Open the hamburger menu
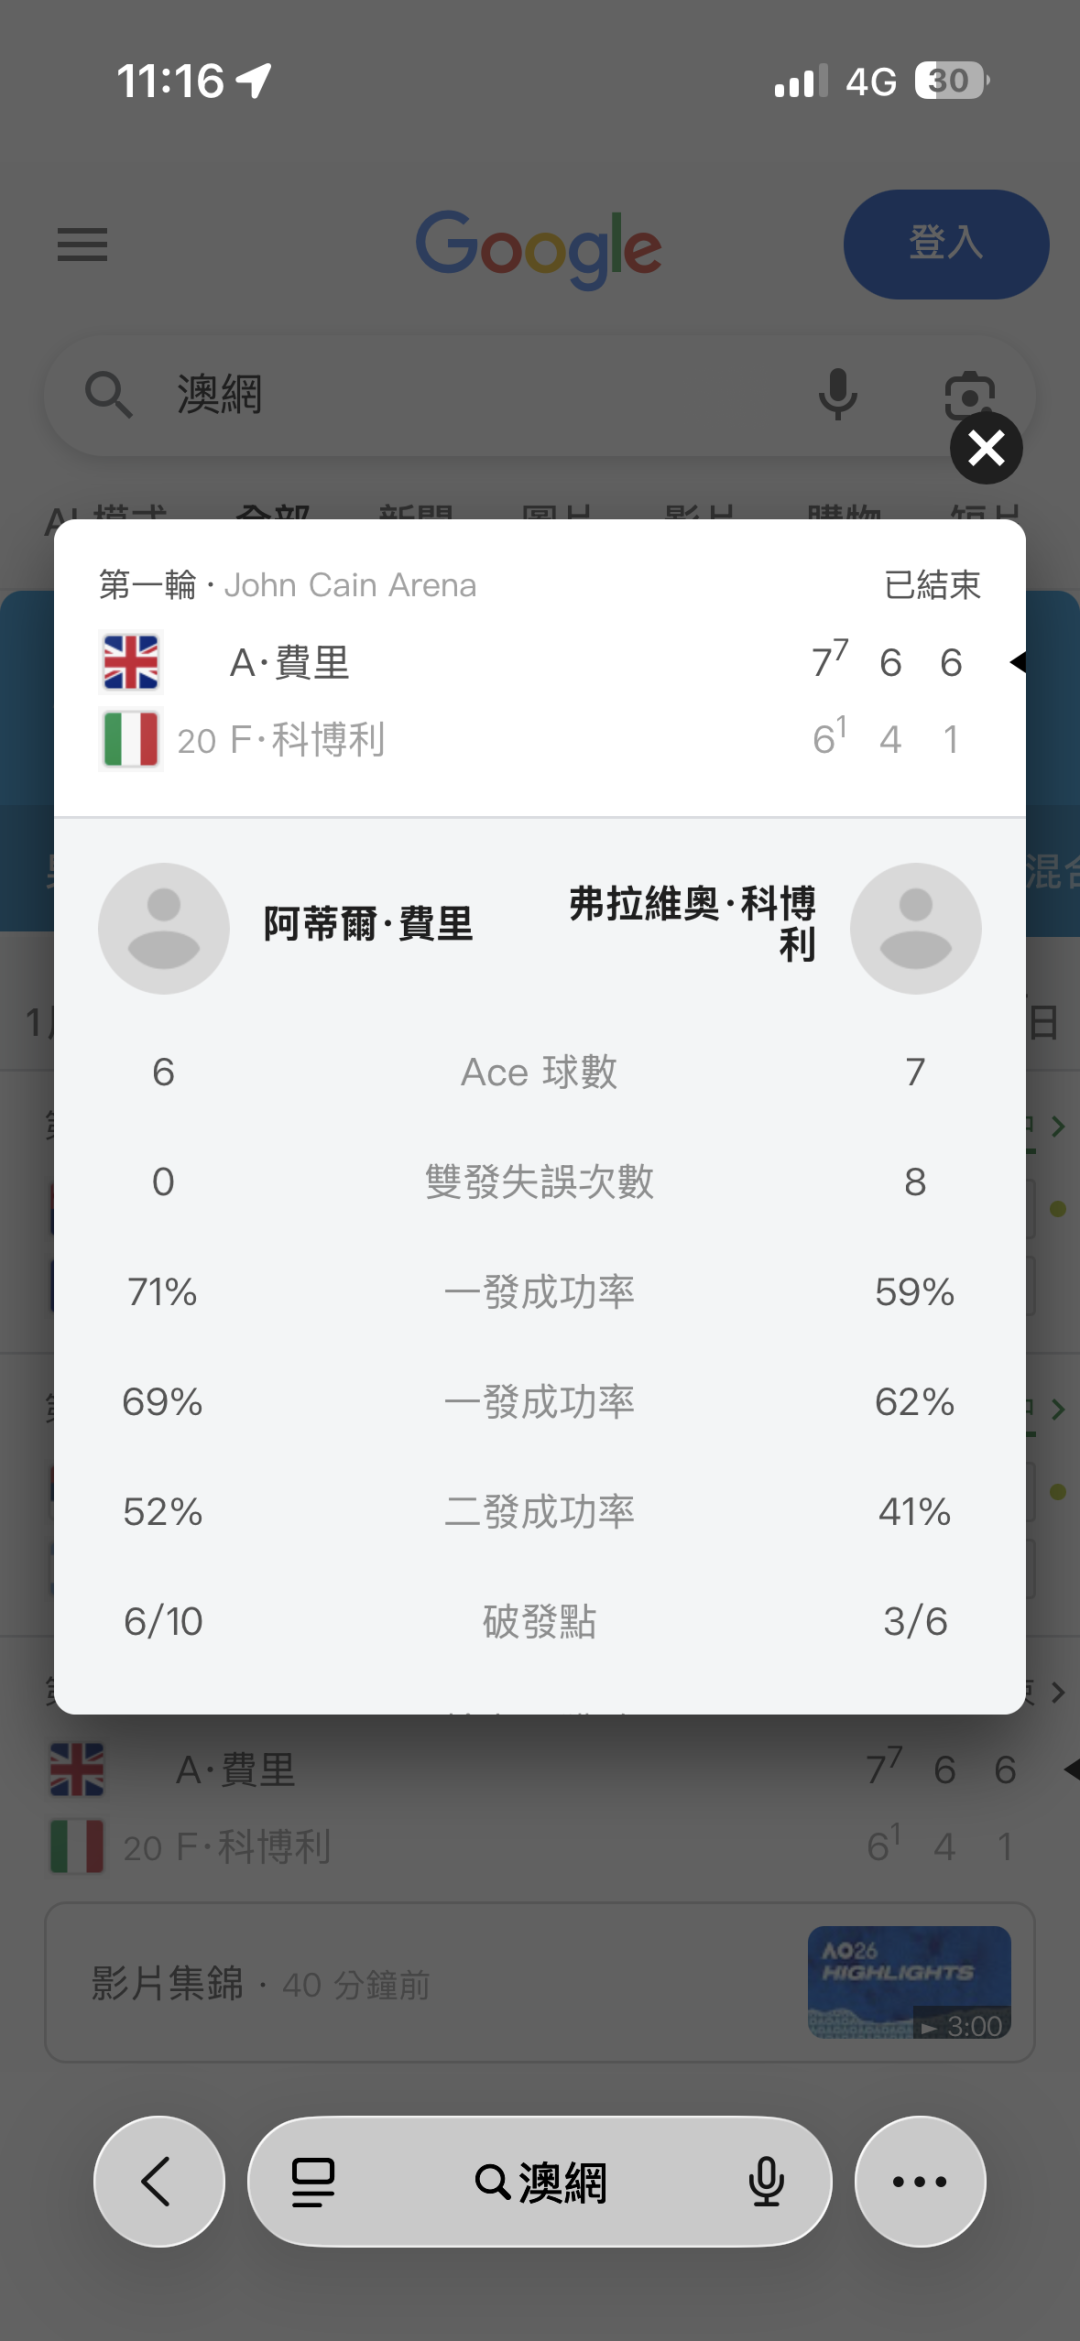 pos(82,244)
